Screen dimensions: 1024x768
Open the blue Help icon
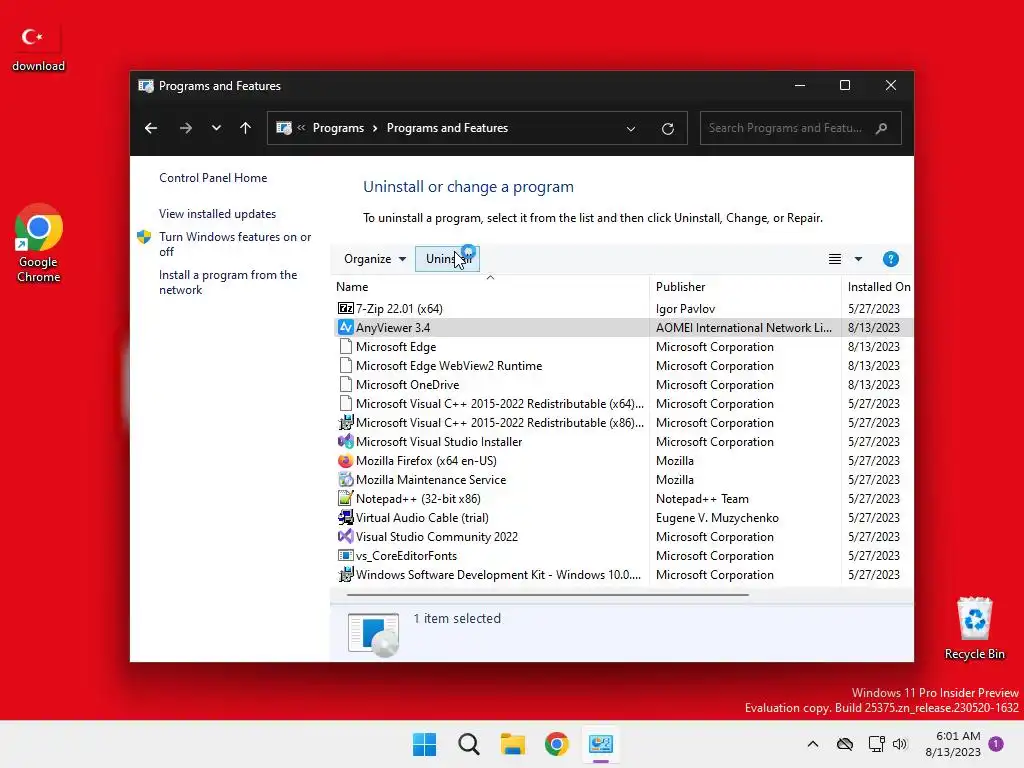(891, 259)
